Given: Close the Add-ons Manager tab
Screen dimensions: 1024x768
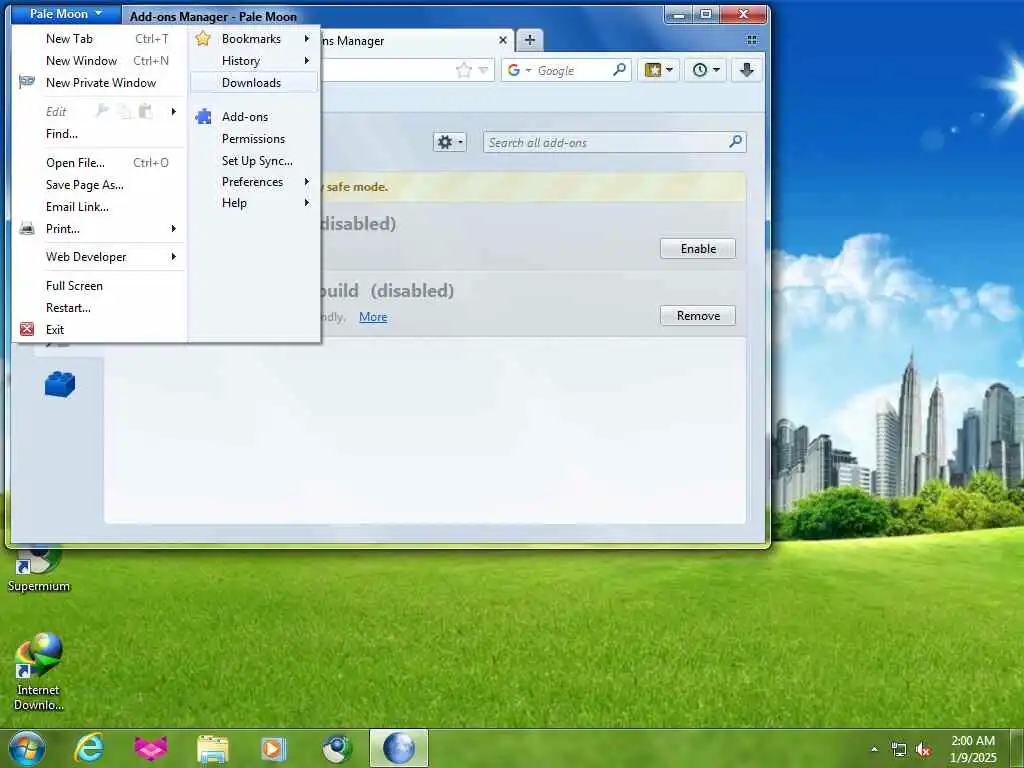Looking at the screenshot, I should coord(503,40).
